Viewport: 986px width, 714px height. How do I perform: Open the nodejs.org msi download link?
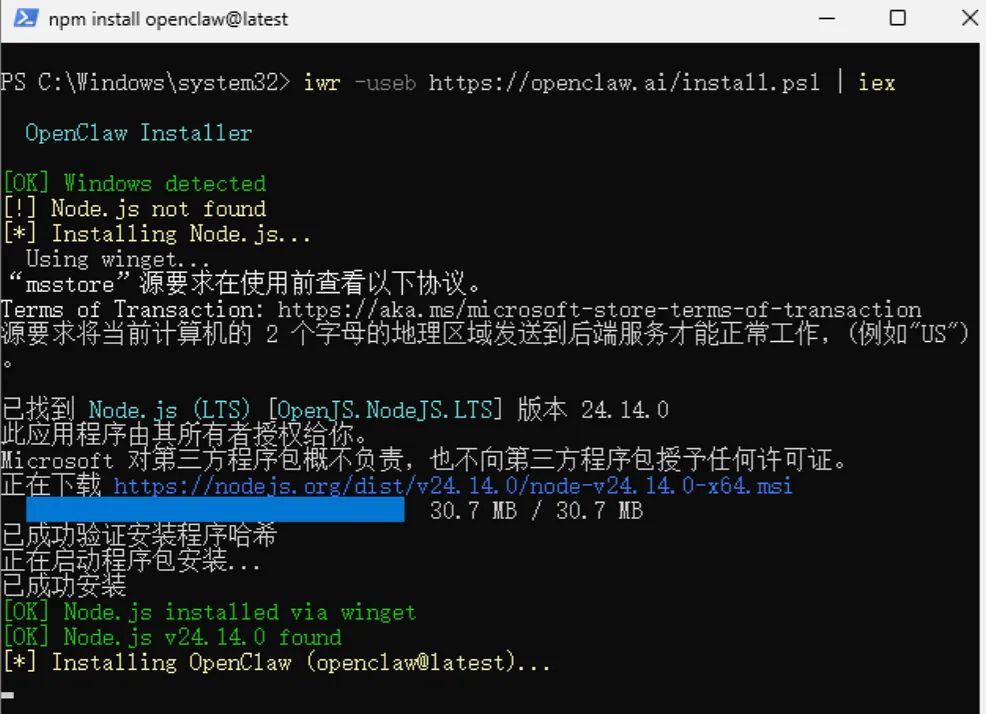[453, 486]
